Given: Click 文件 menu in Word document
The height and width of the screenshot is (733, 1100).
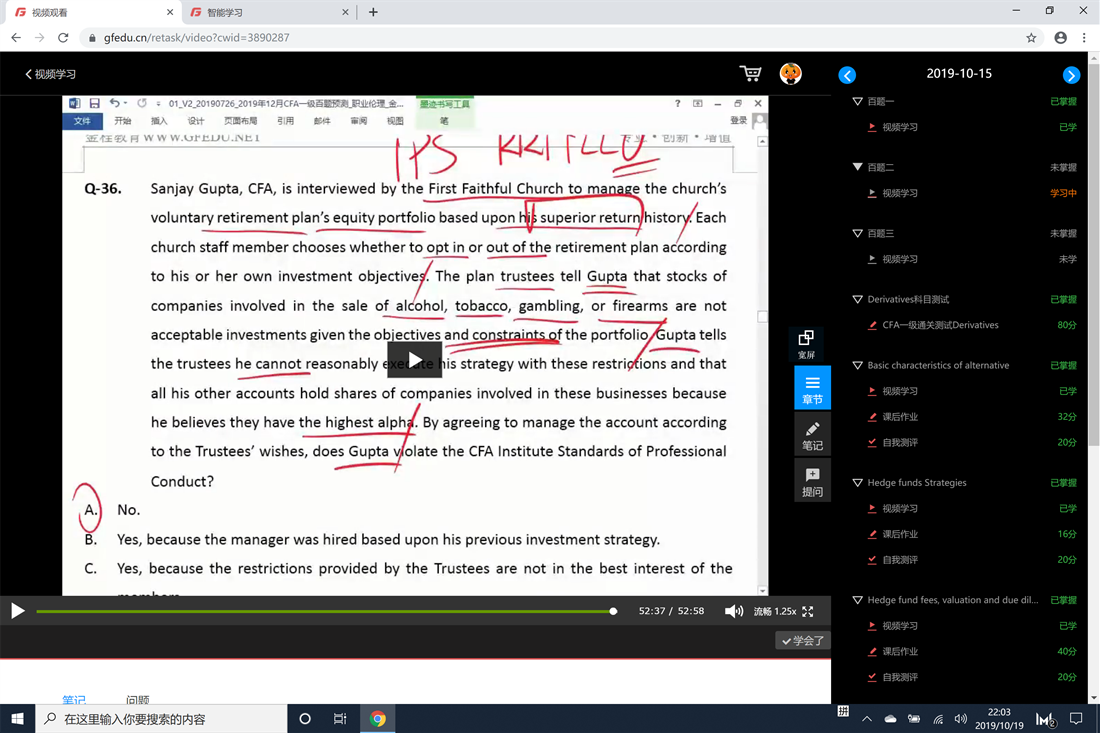Looking at the screenshot, I should pyautogui.click(x=83, y=121).
